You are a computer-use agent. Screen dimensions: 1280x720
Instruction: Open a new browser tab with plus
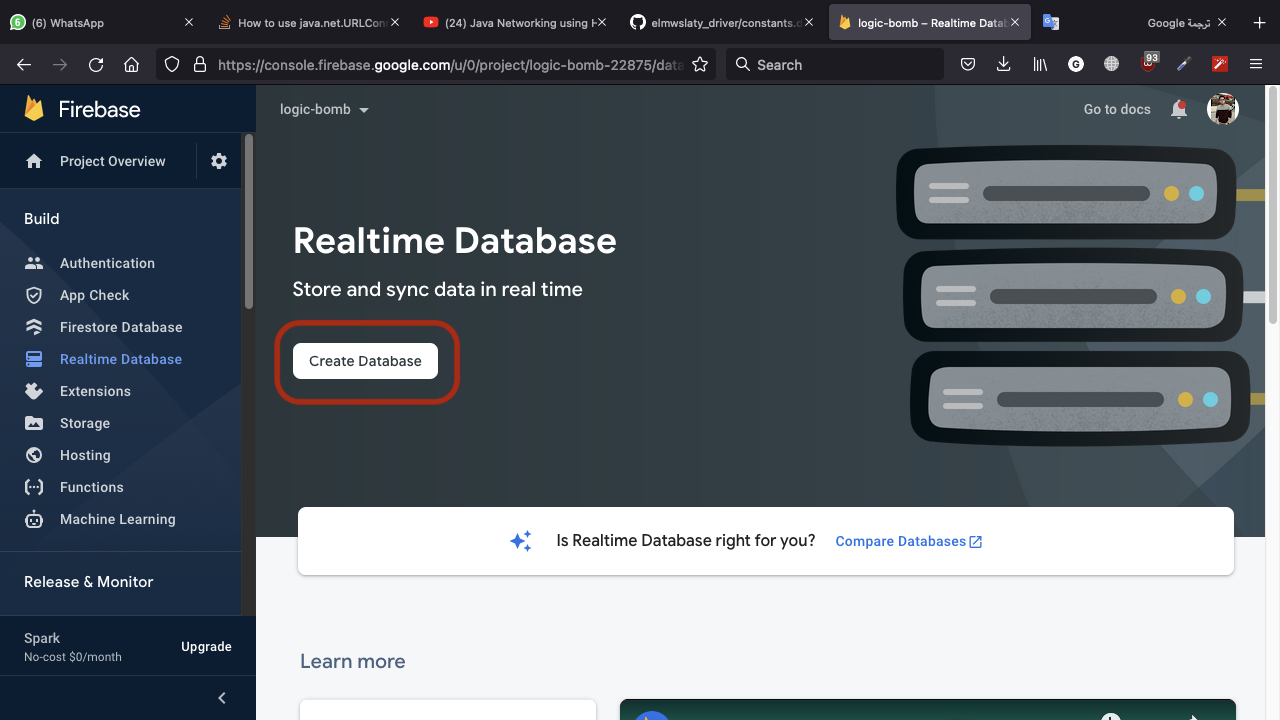pyautogui.click(x=1259, y=22)
